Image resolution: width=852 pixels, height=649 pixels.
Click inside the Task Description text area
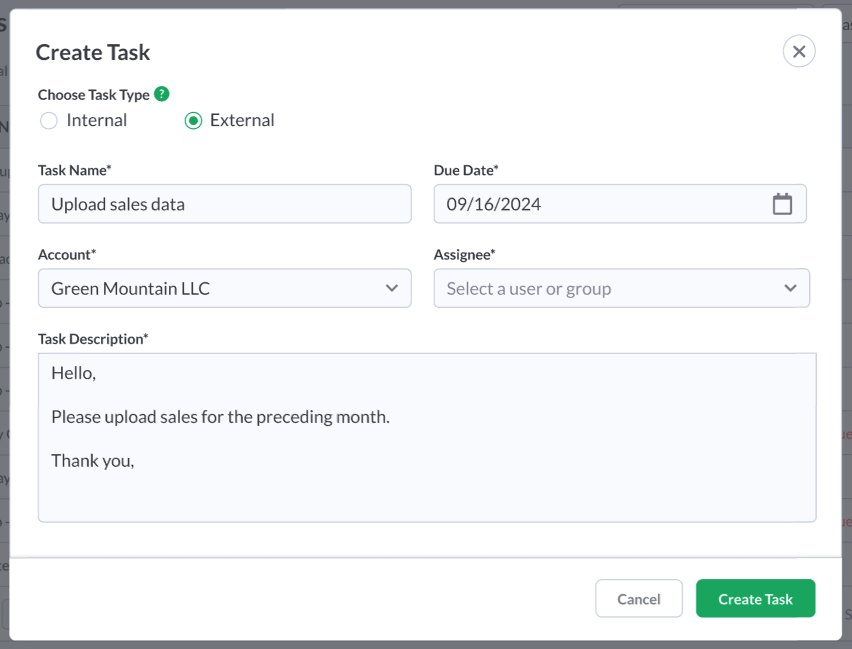(426, 435)
